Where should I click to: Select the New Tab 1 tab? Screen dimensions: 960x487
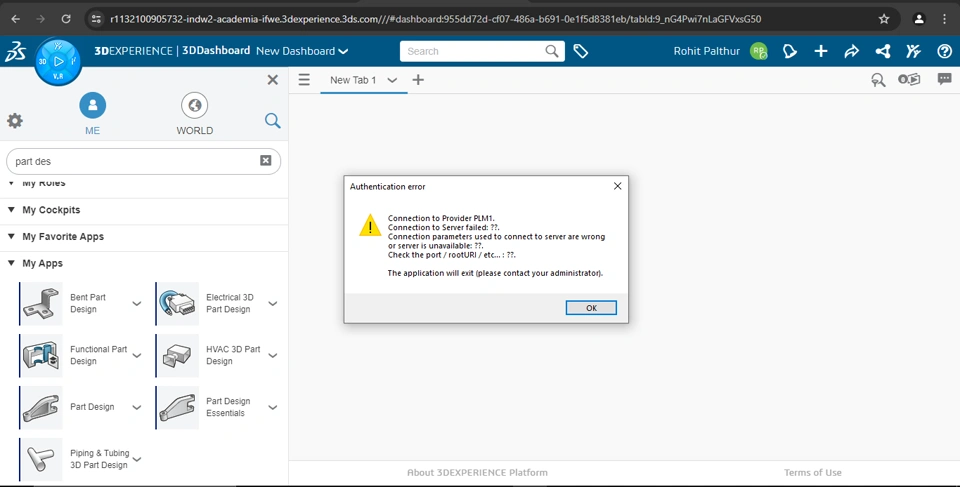(353, 80)
